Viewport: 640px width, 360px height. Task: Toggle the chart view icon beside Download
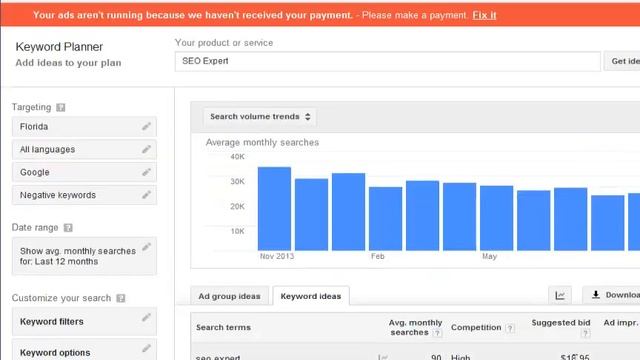click(560, 295)
